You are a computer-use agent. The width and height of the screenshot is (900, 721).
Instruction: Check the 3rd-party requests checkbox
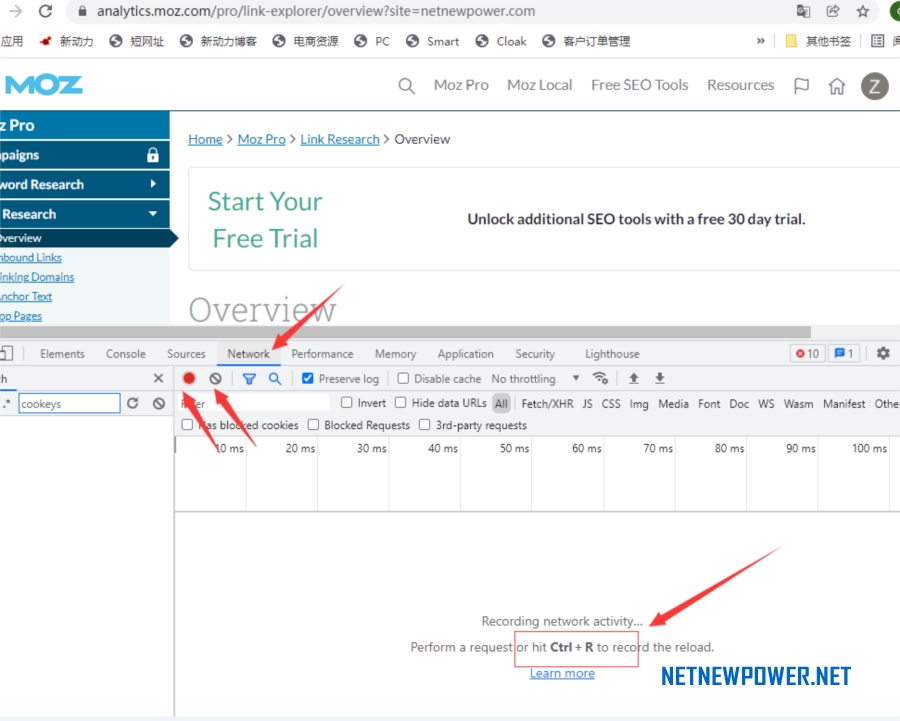click(x=425, y=424)
